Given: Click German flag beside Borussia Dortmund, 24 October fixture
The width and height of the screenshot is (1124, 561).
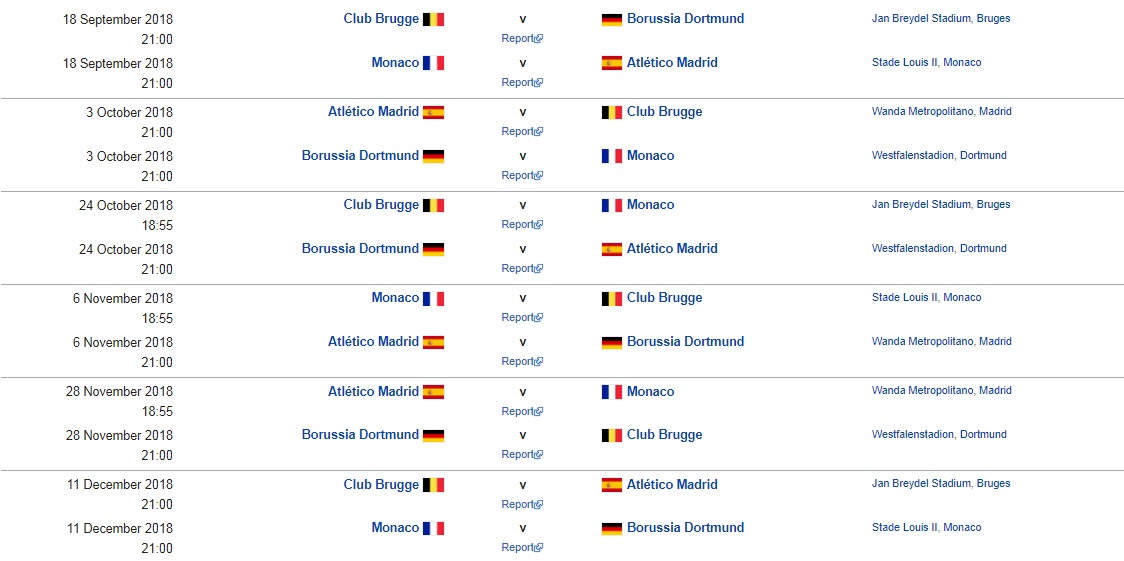Looking at the screenshot, I should click(x=433, y=249).
